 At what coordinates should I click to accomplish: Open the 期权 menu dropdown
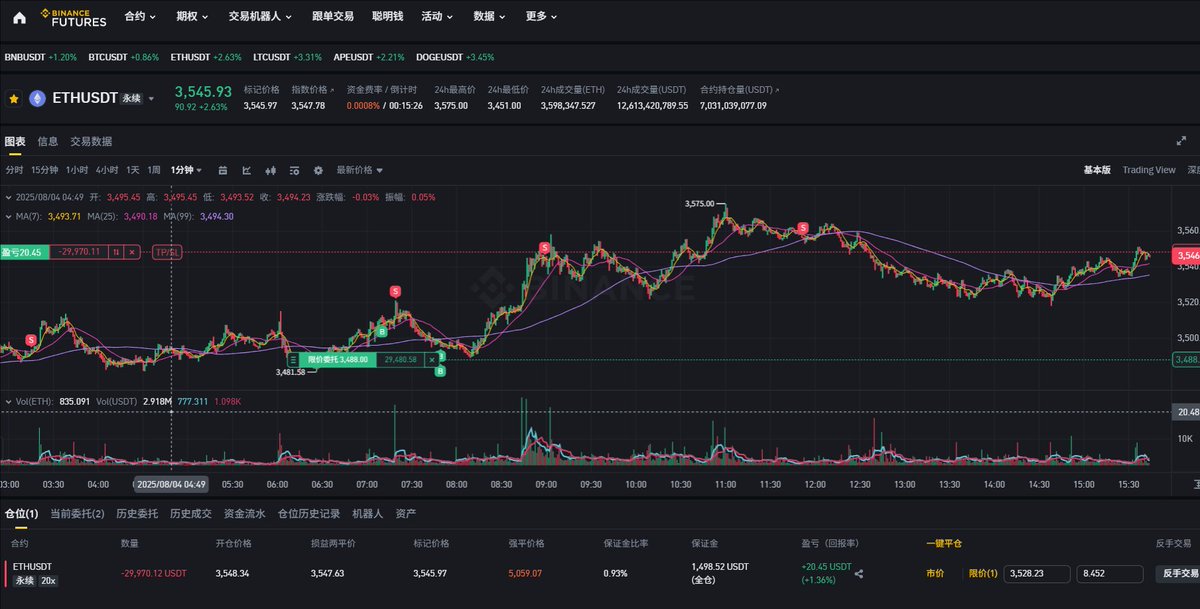click(192, 17)
